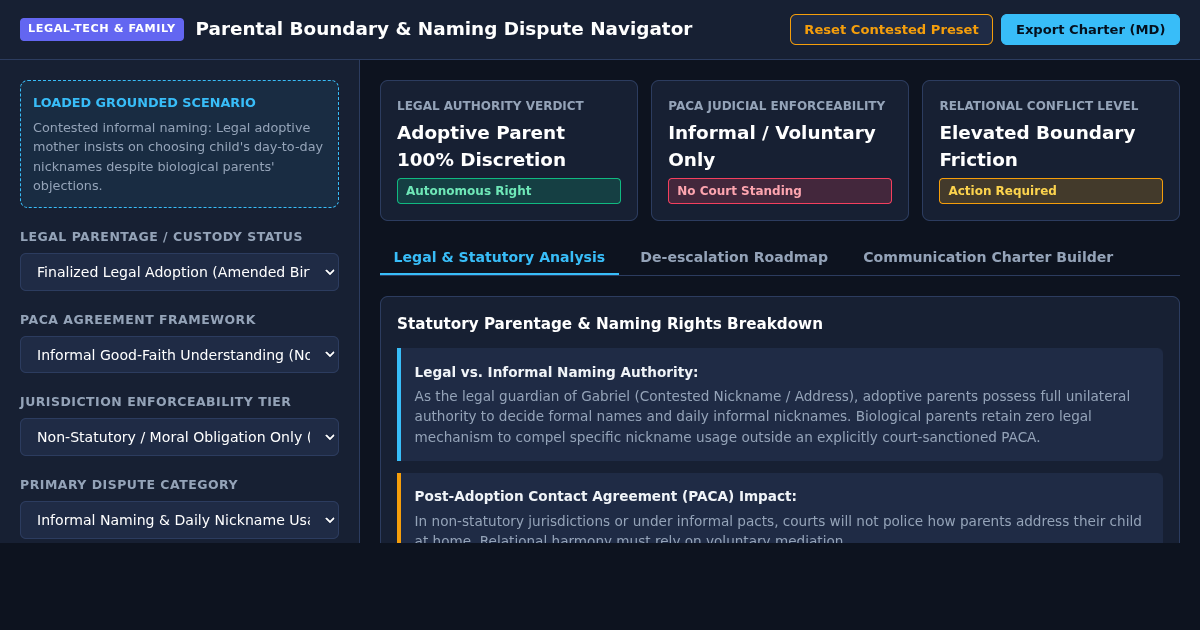Open the De-escalation Roadmap tab
Viewport: 1200px width, 630px height.
(x=734, y=257)
